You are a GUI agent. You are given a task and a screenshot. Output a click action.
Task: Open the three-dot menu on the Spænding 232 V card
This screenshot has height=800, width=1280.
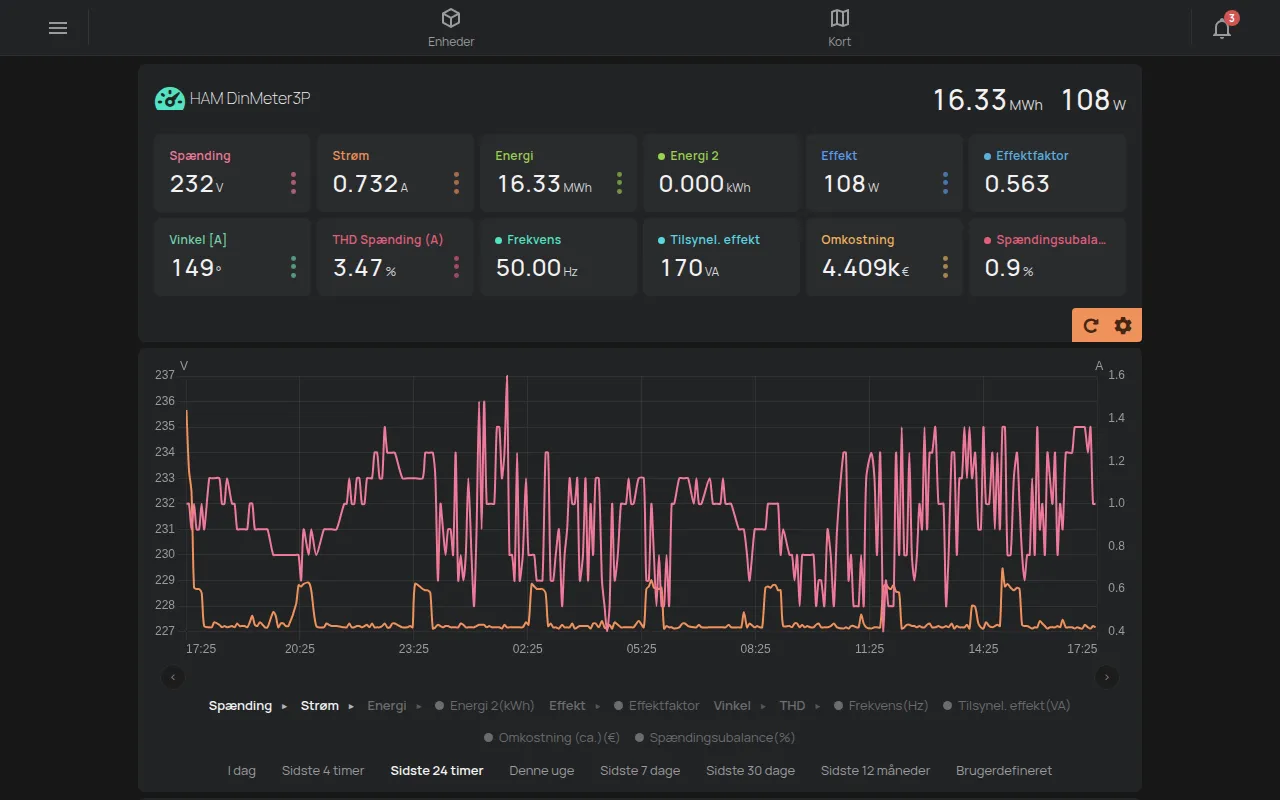293,183
